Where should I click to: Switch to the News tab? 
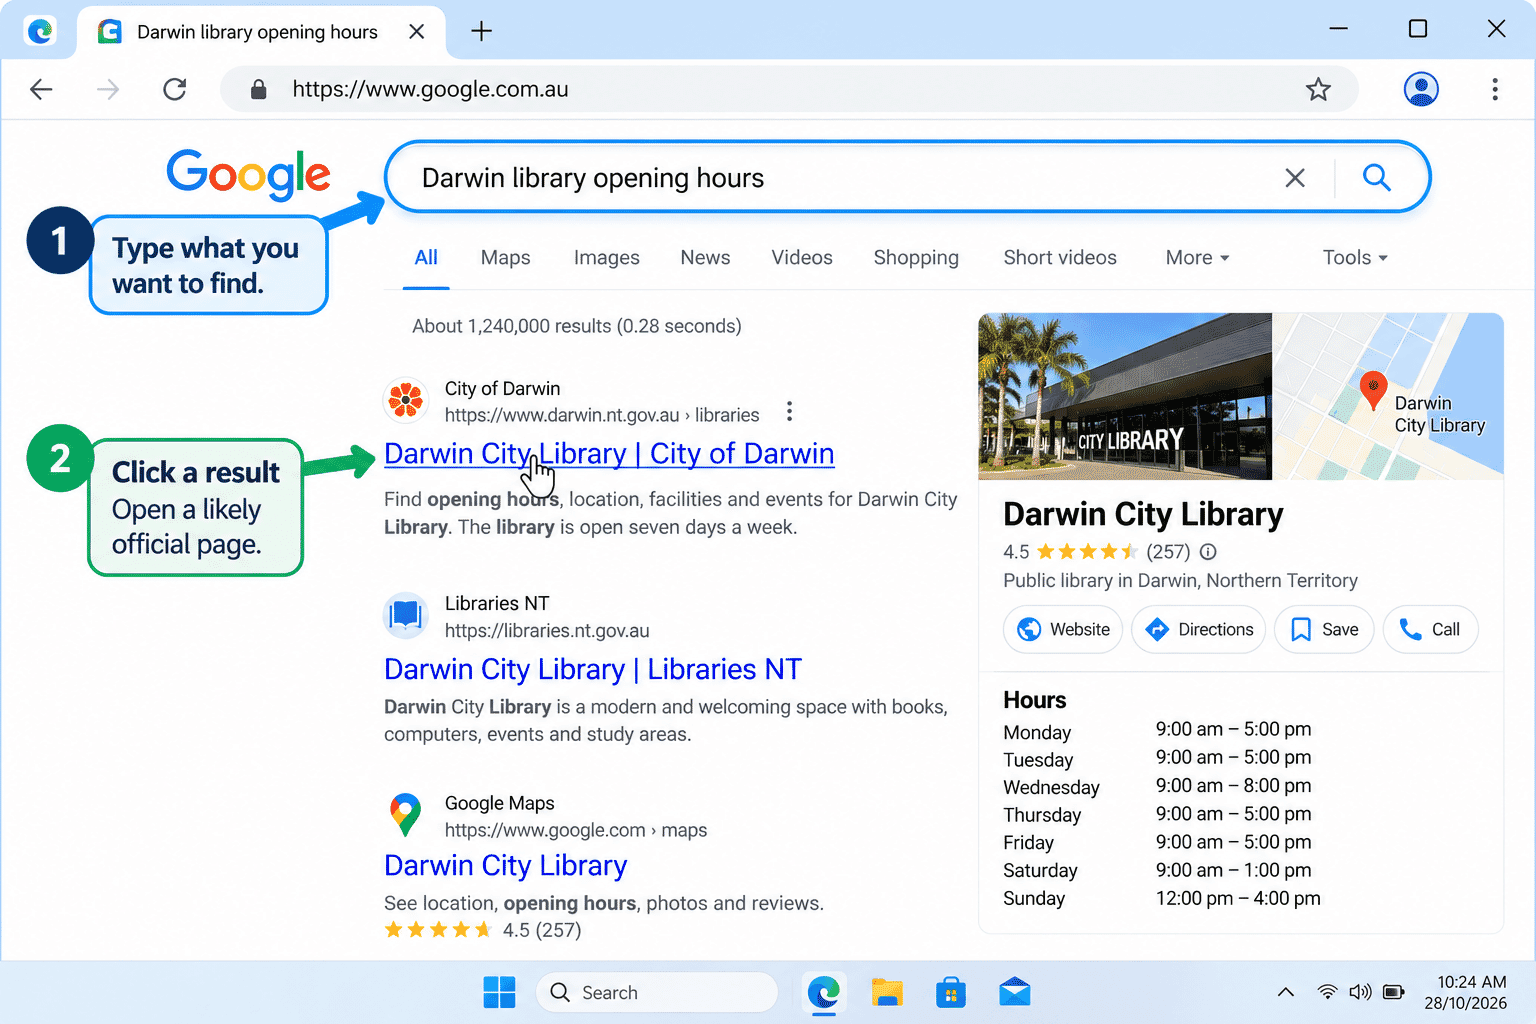[705, 258]
